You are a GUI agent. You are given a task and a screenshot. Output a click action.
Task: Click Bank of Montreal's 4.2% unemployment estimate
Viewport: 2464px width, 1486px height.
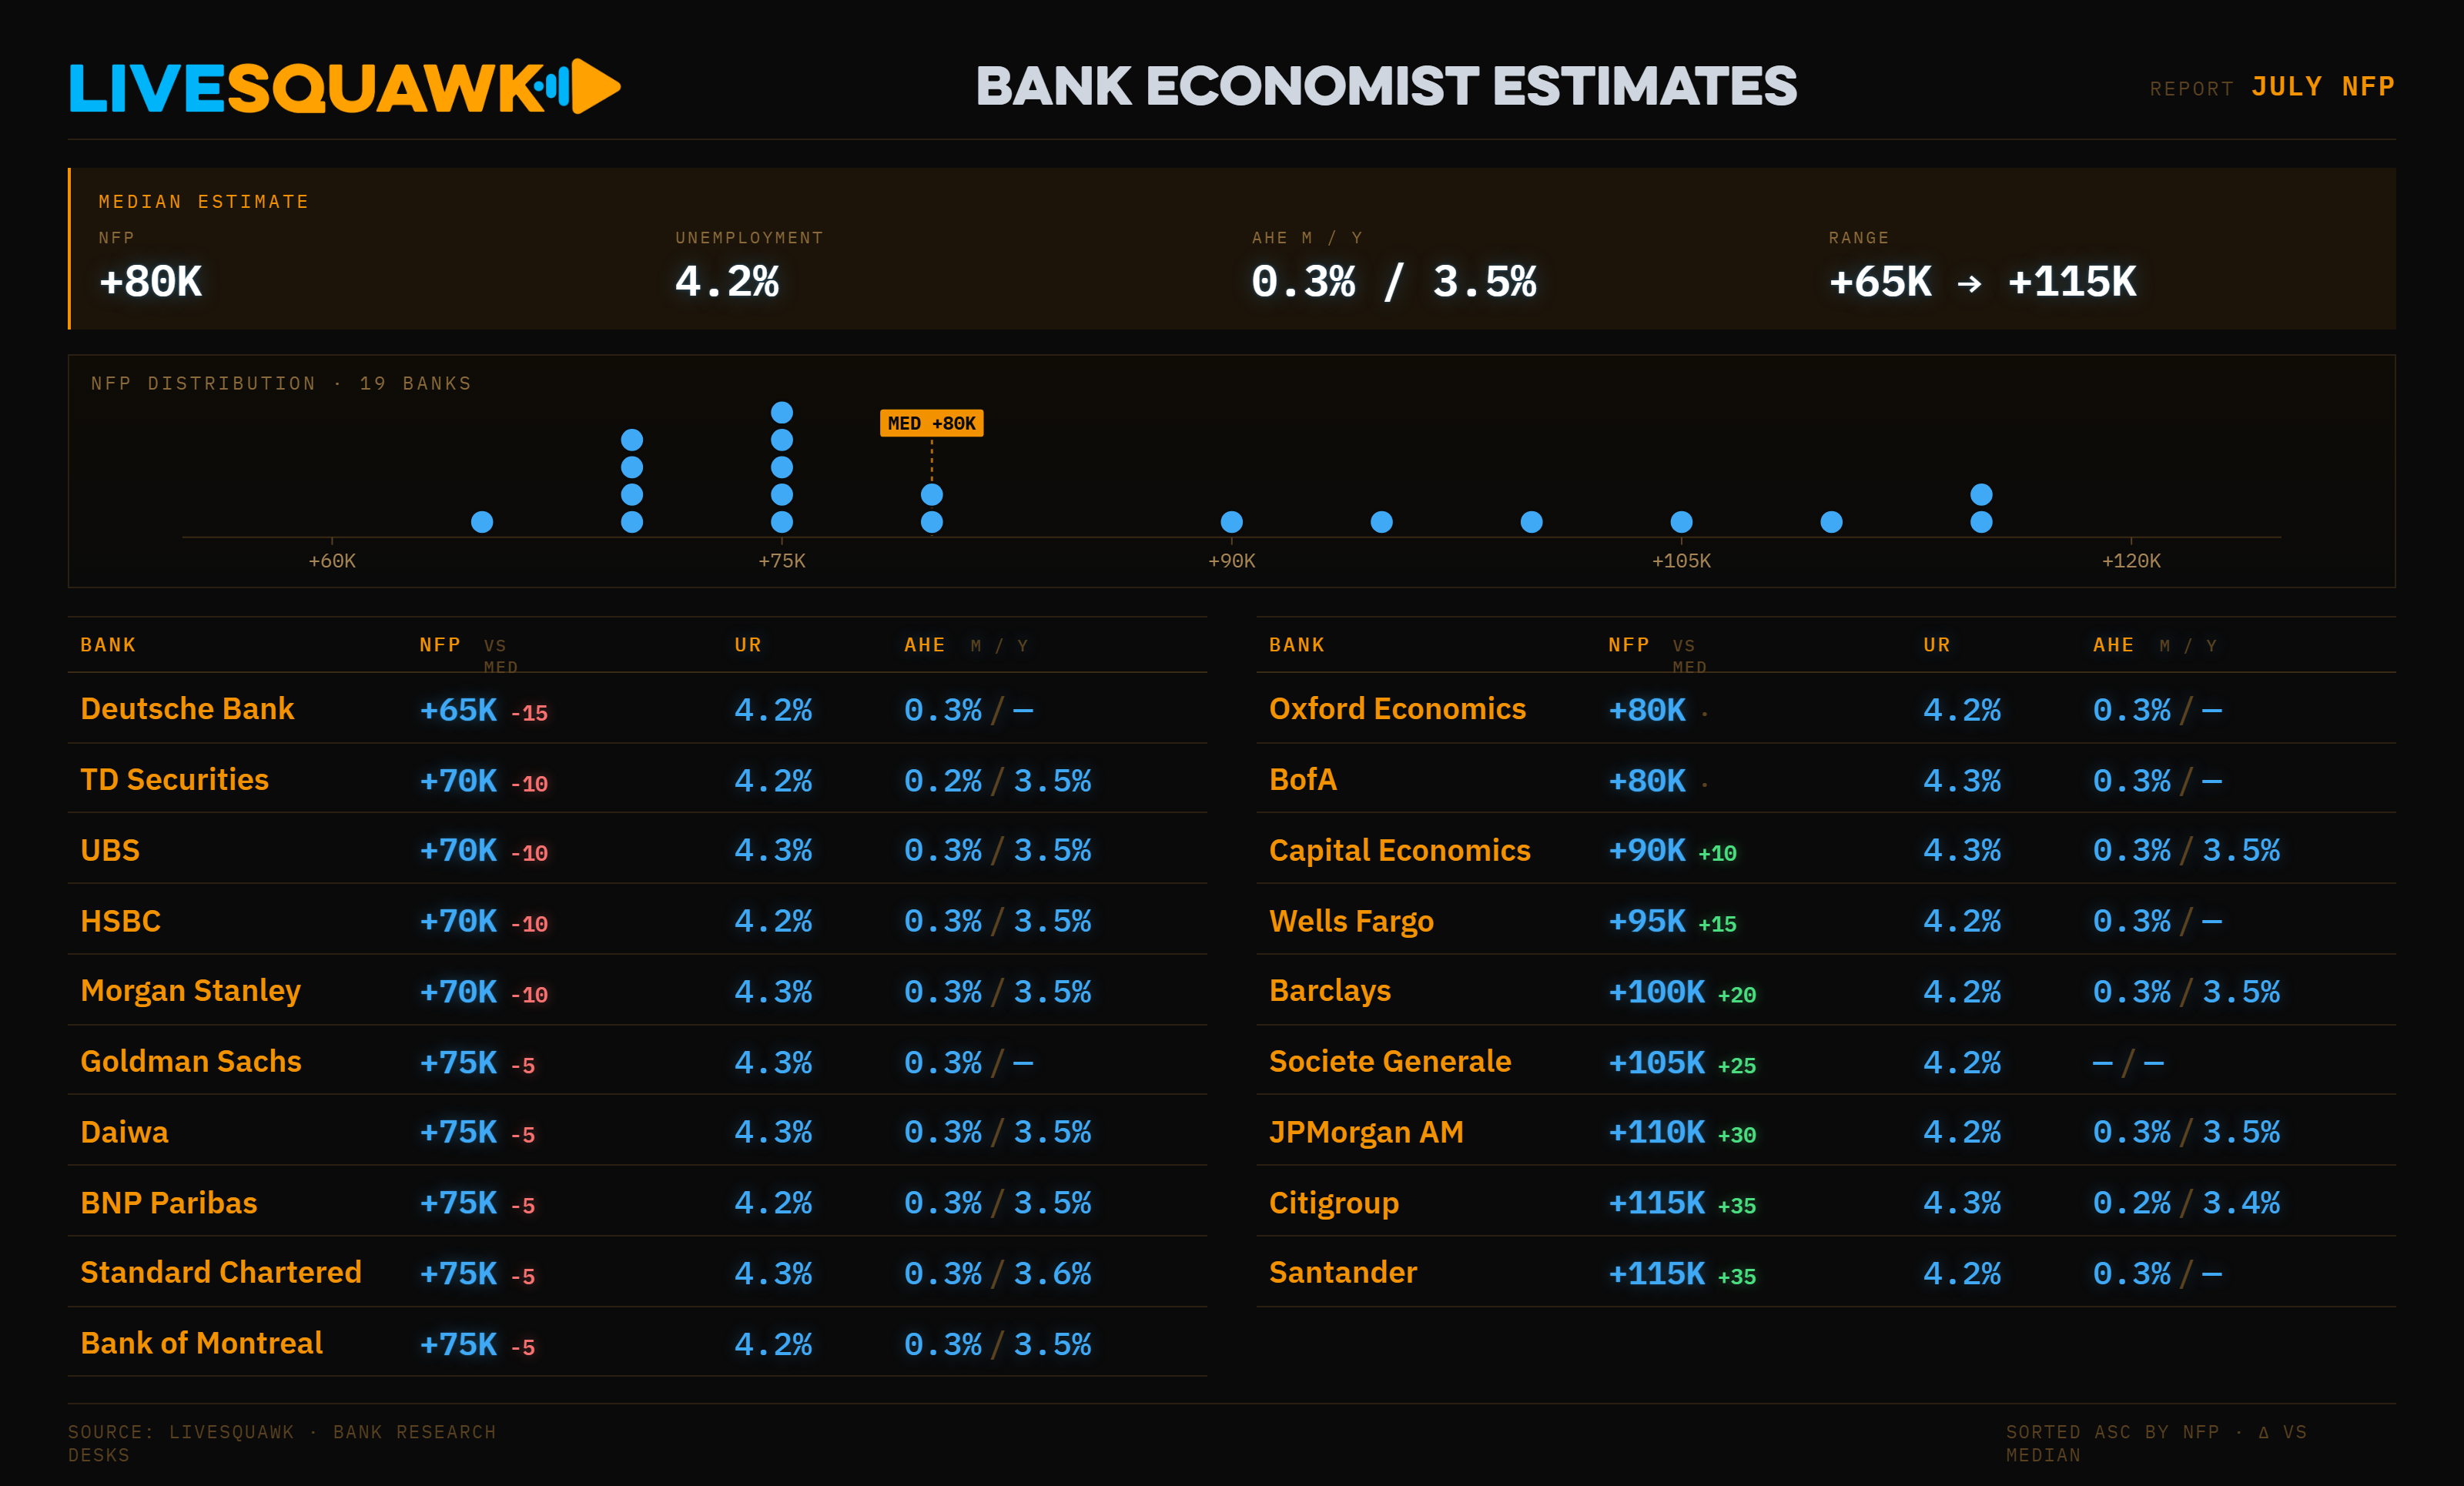click(x=773, y=1345)
